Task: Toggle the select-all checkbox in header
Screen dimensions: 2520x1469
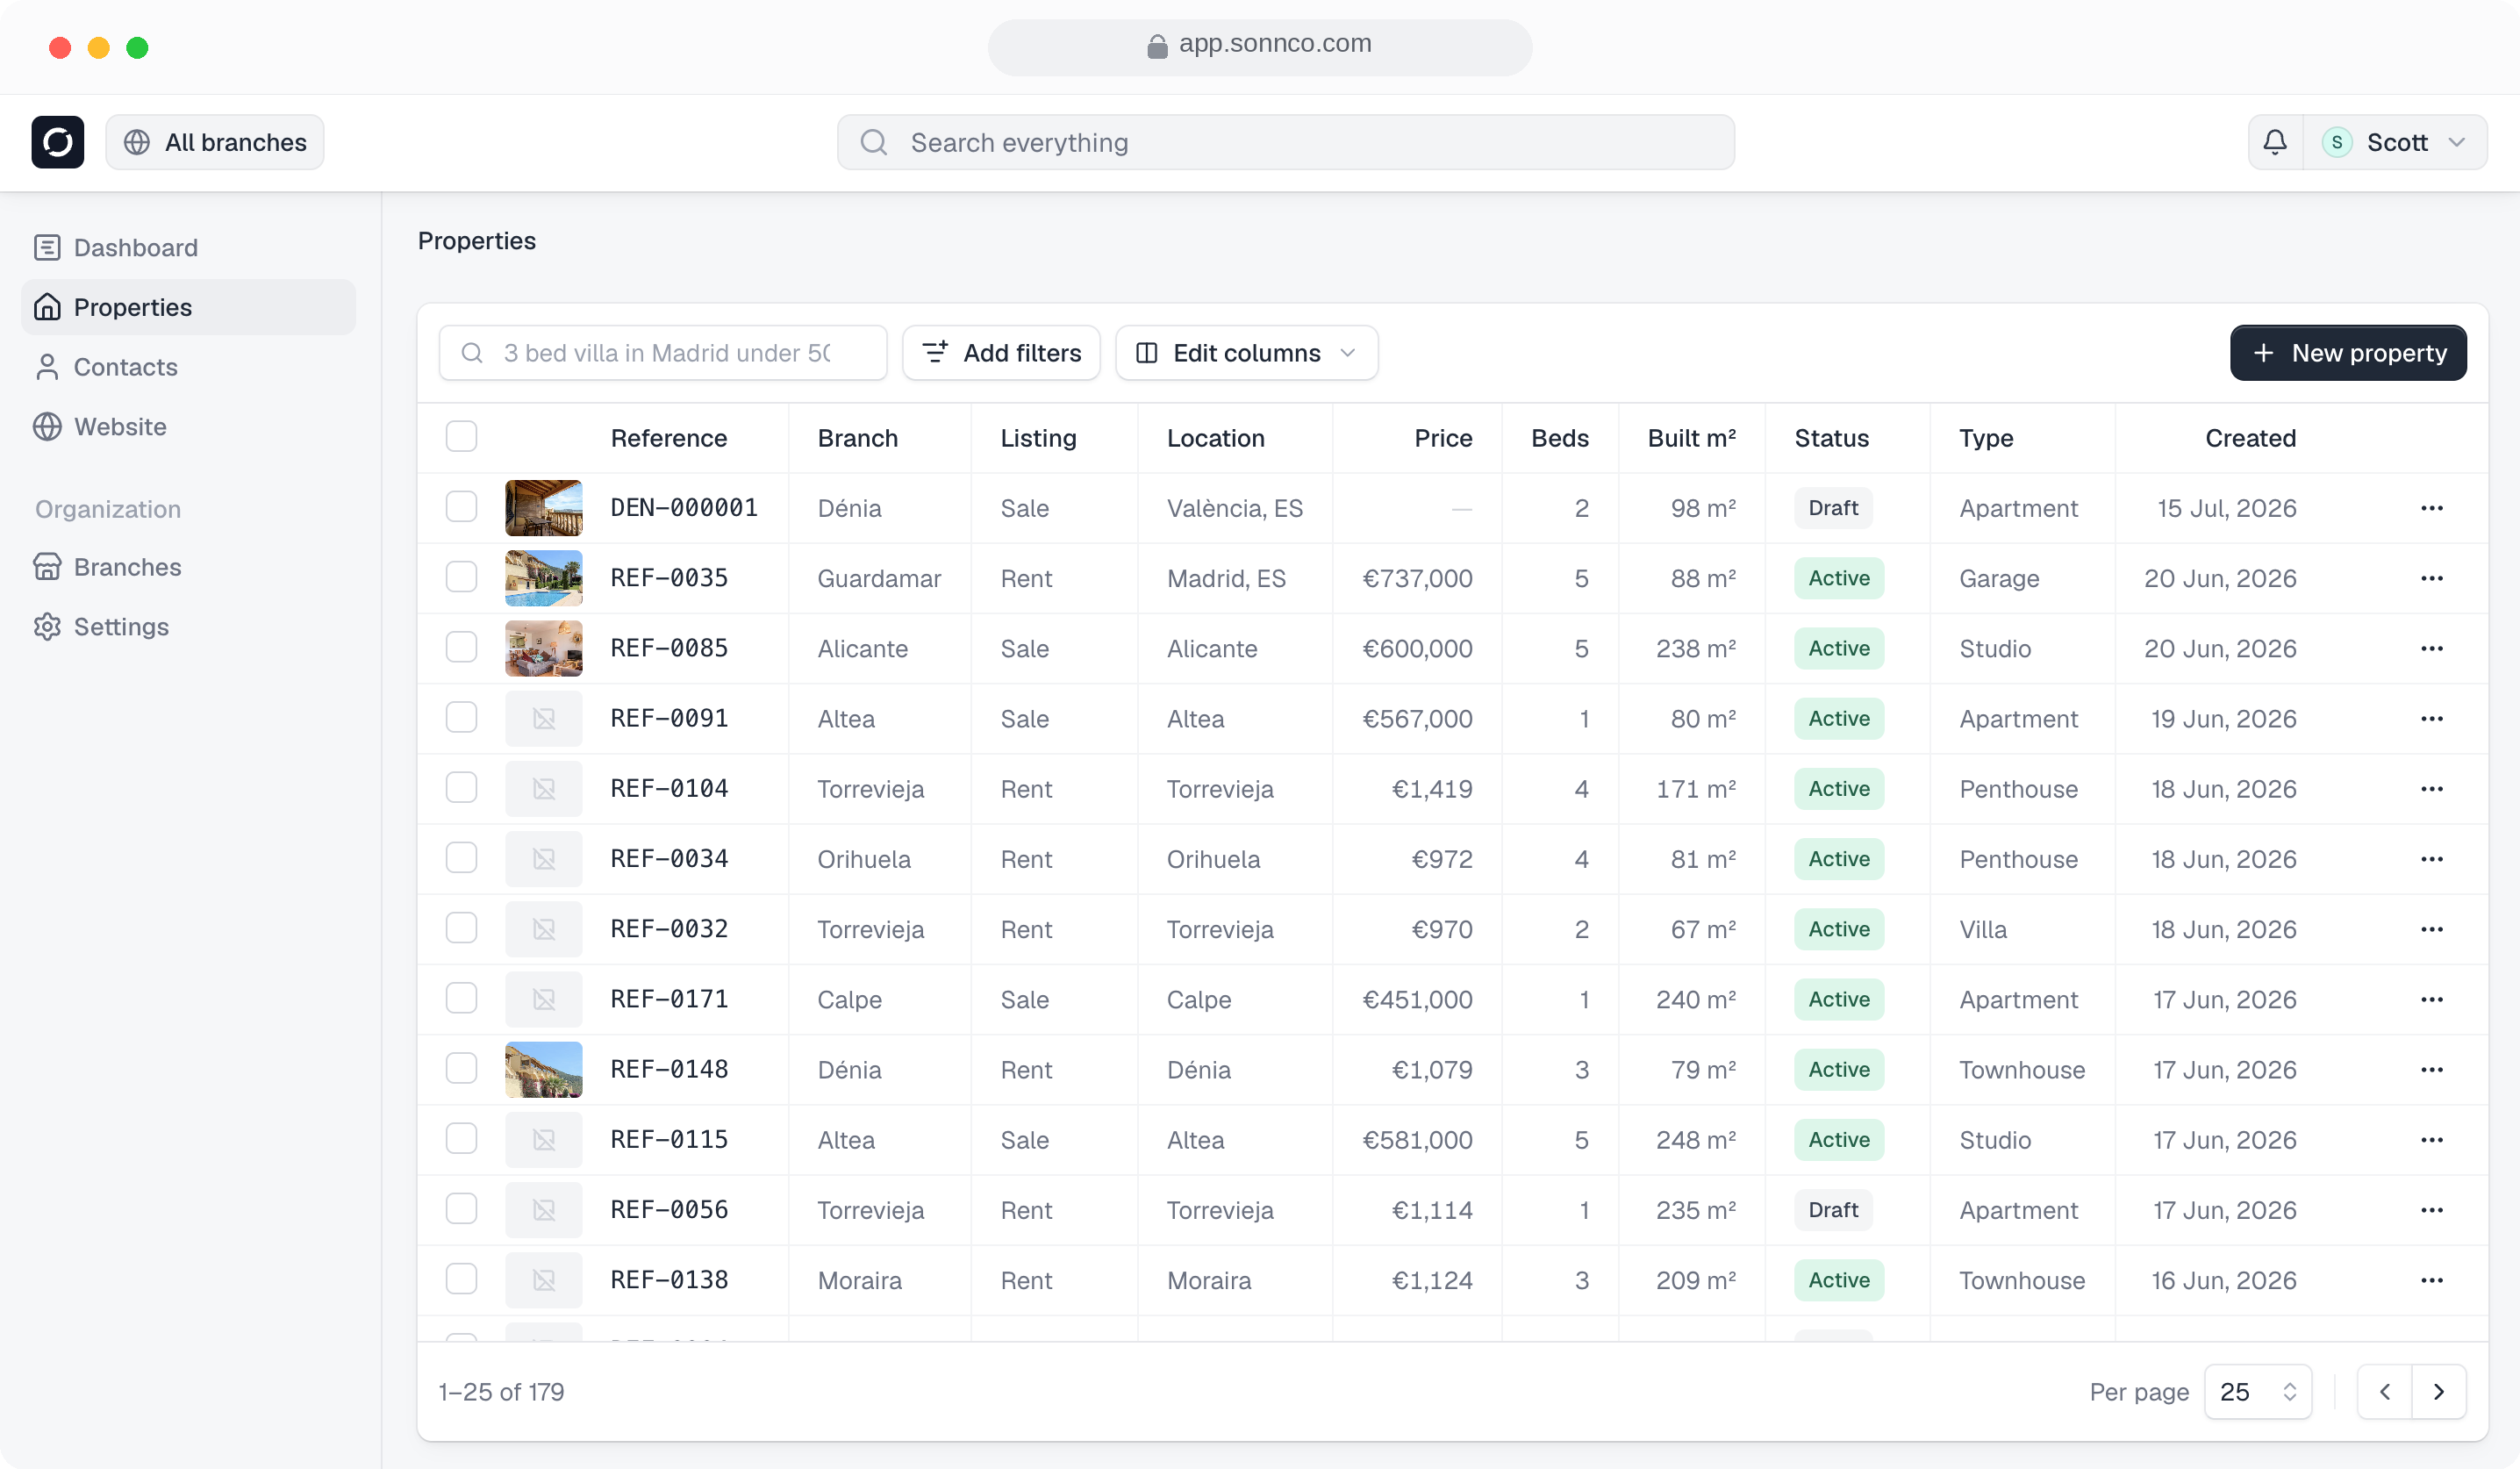Action: tap(461, 437)
